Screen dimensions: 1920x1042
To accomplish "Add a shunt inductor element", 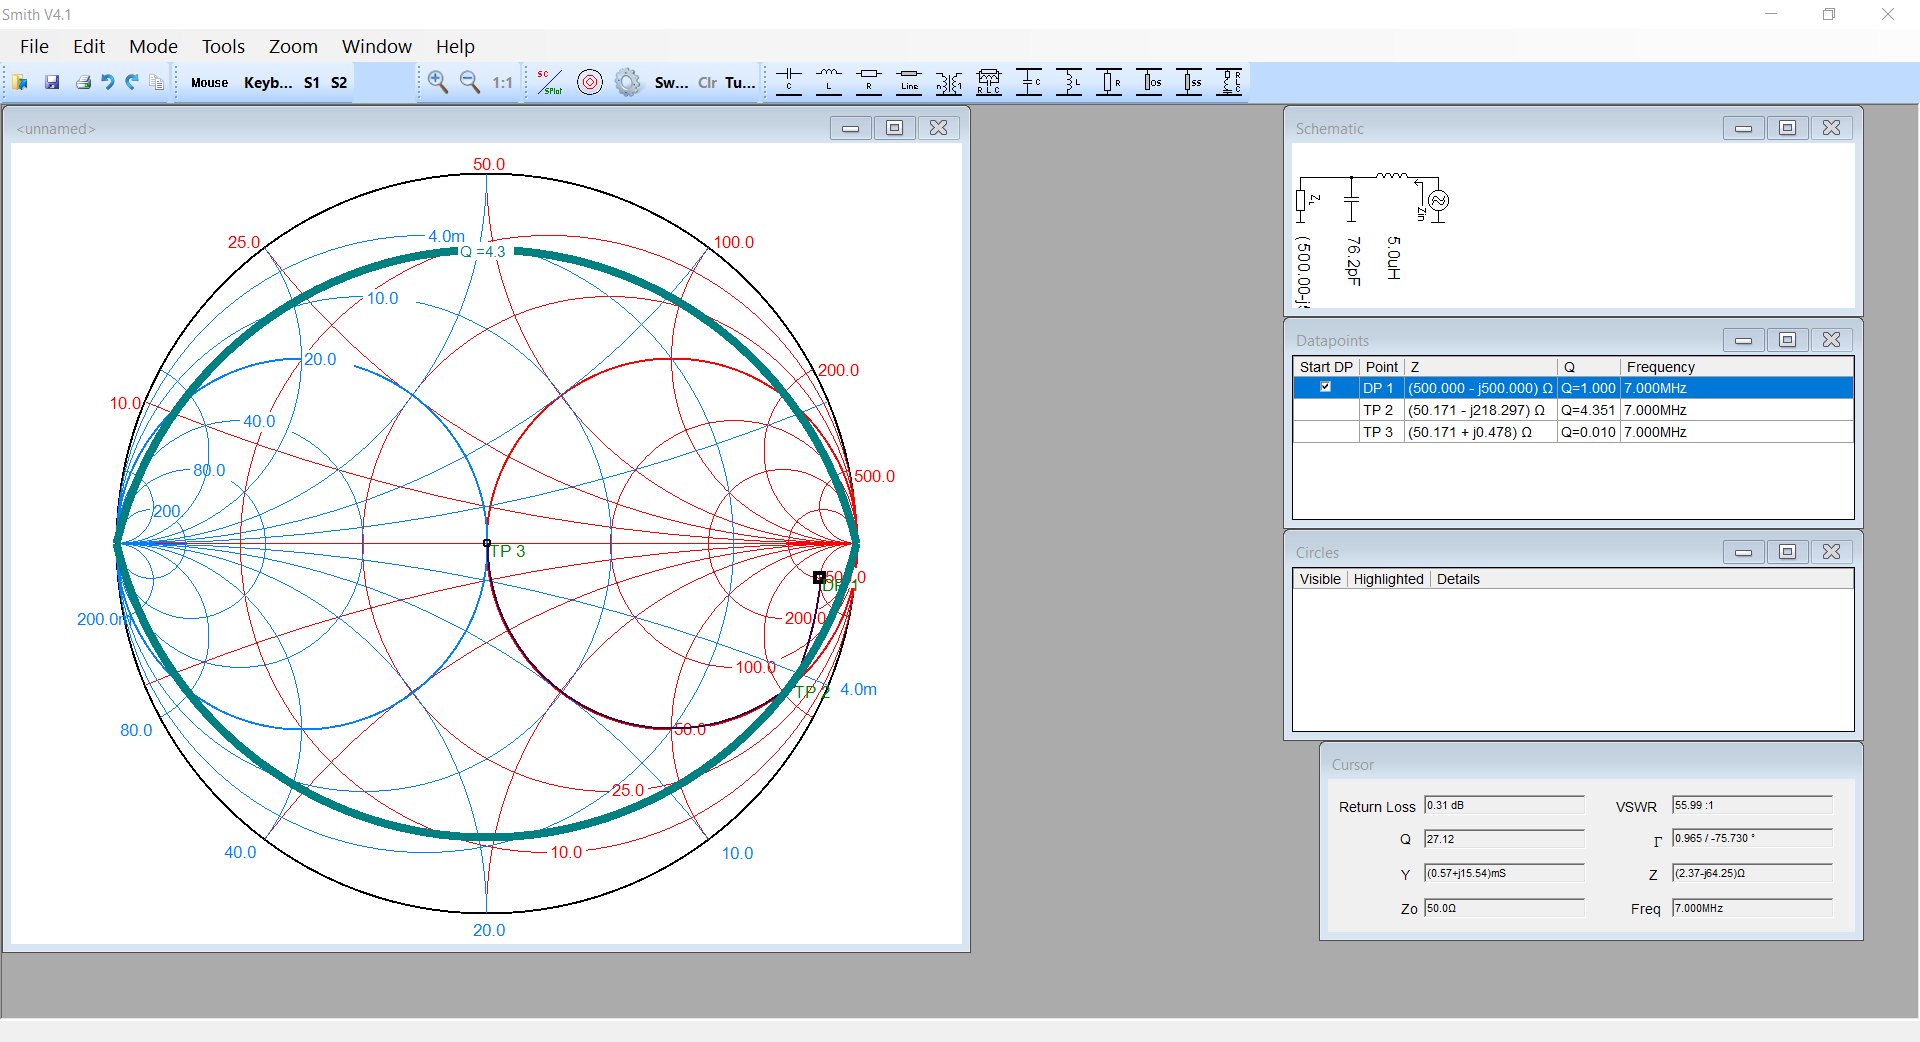I will (x=1069, y=82).
